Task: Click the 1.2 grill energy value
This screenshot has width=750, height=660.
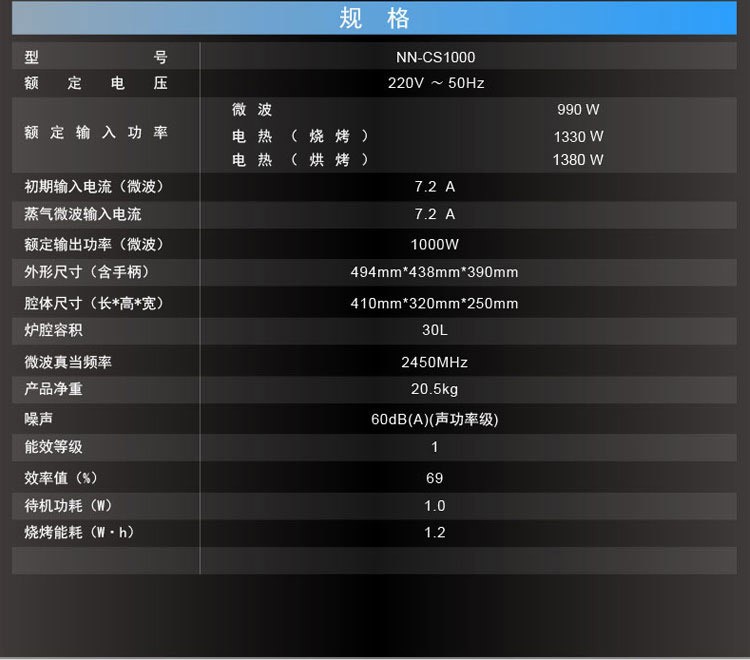Action: pos(434,533)
